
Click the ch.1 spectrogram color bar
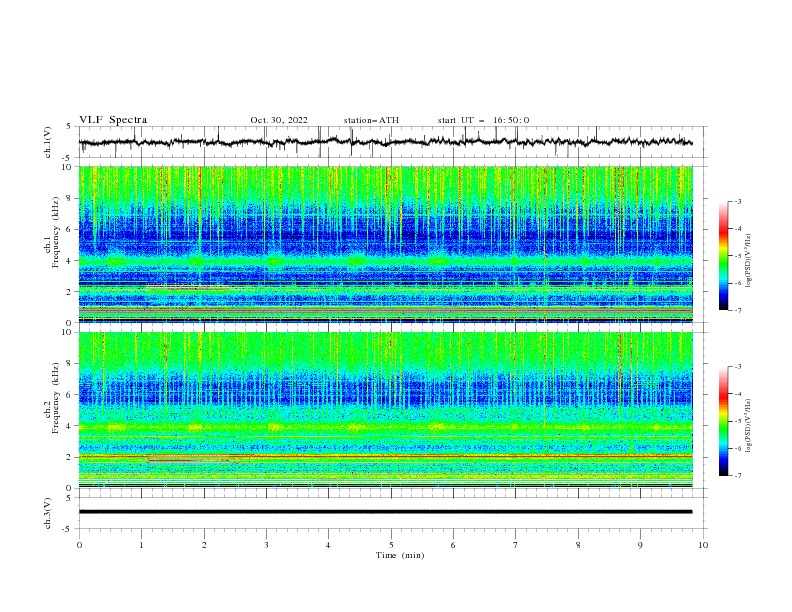click(724, 256)
